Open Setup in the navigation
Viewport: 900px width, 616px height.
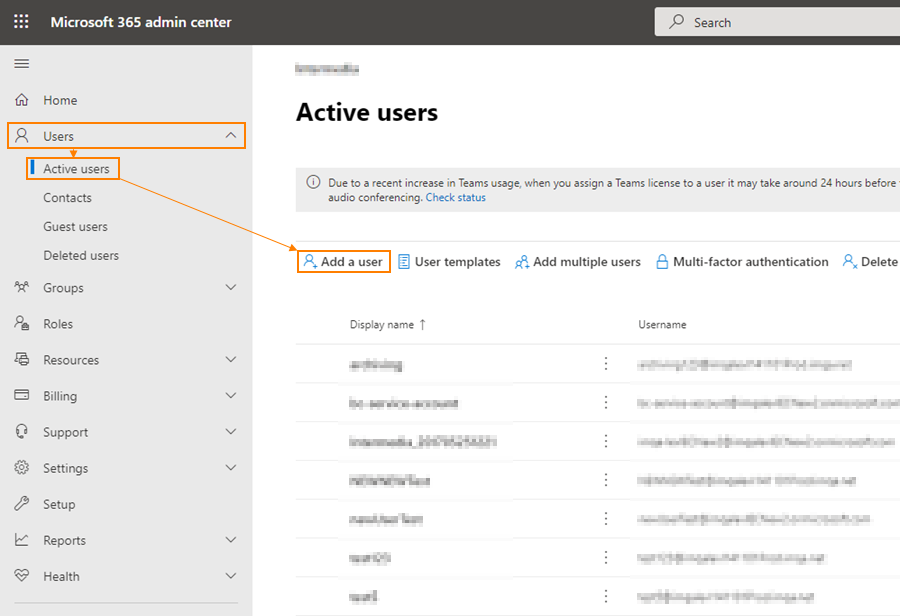coord(59,504)
